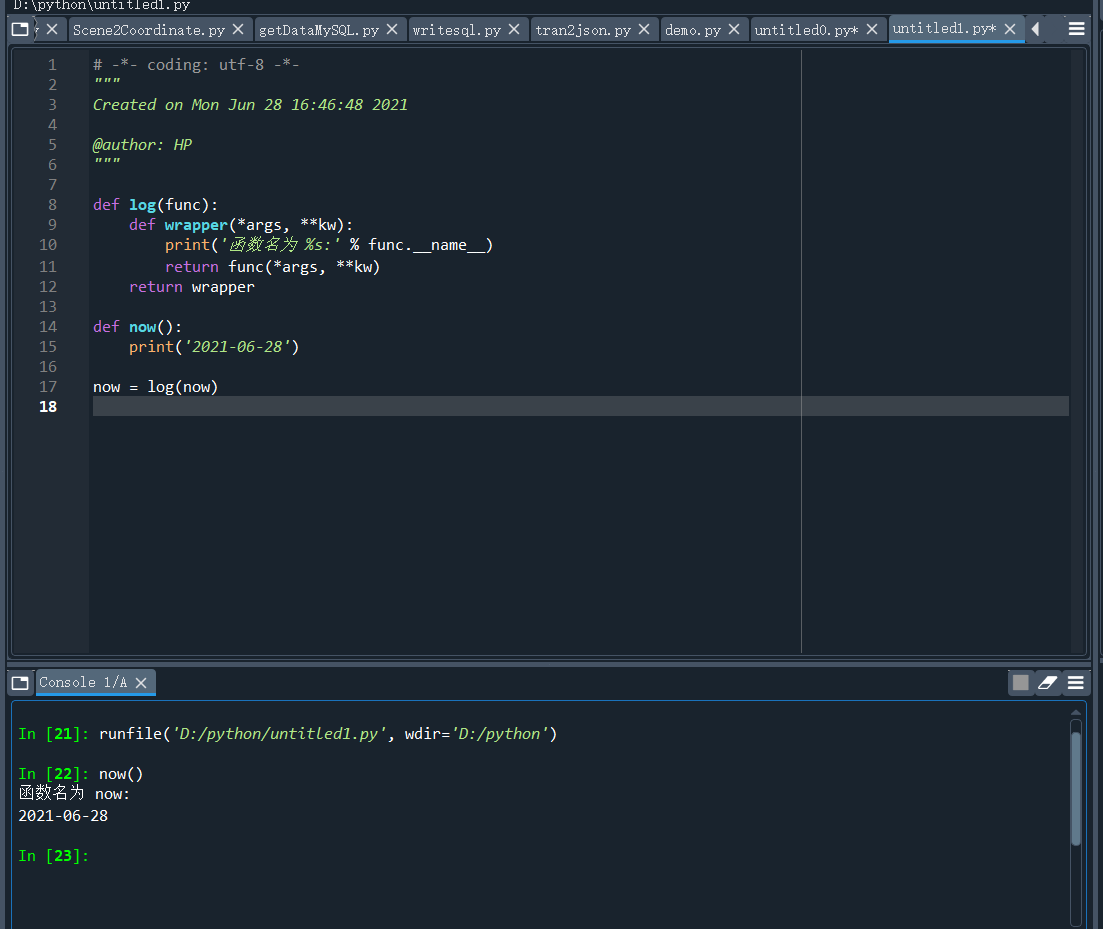The height and width of the screenshot is (929, 1103).
Task: Click the 'return func(*args, **kw)' line
Action: (272, 267)
